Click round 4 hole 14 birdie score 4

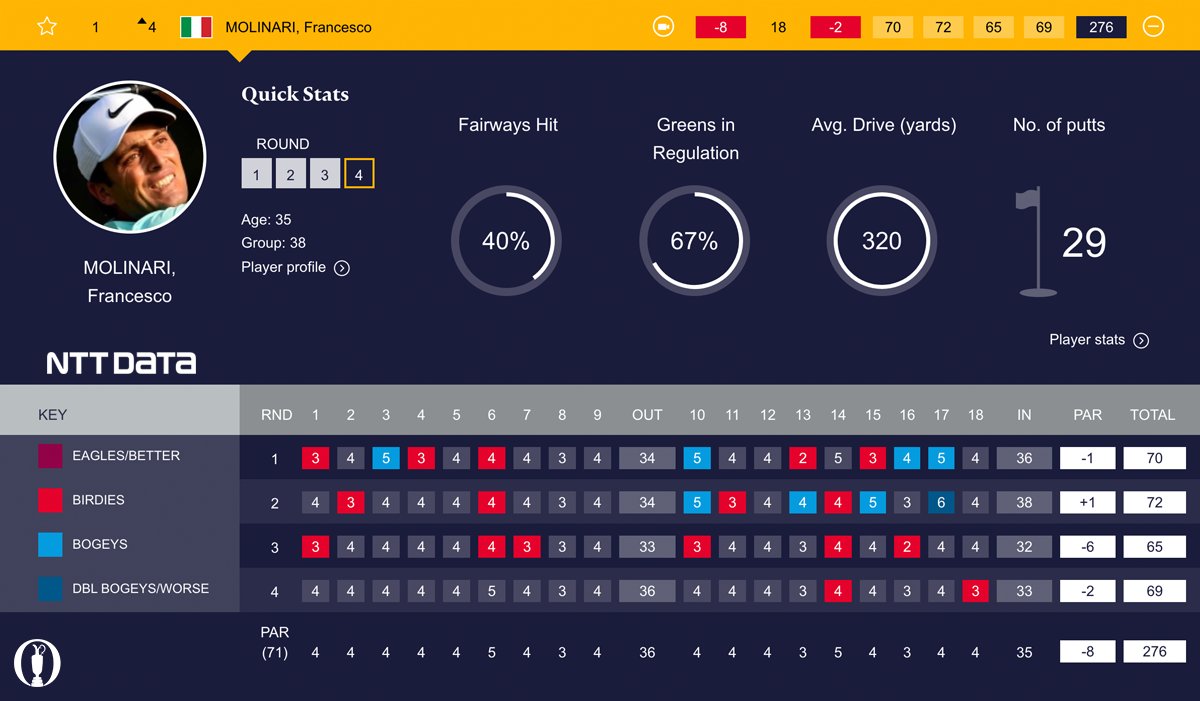(x=838, y=591)
